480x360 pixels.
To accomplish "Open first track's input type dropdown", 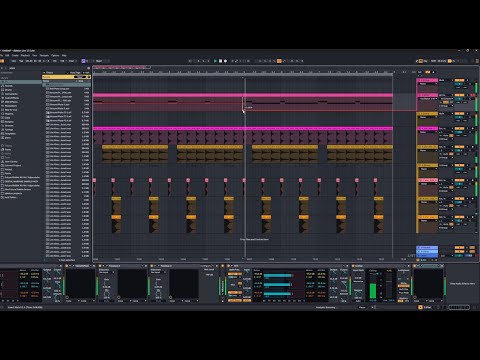I will pos(446,80).
